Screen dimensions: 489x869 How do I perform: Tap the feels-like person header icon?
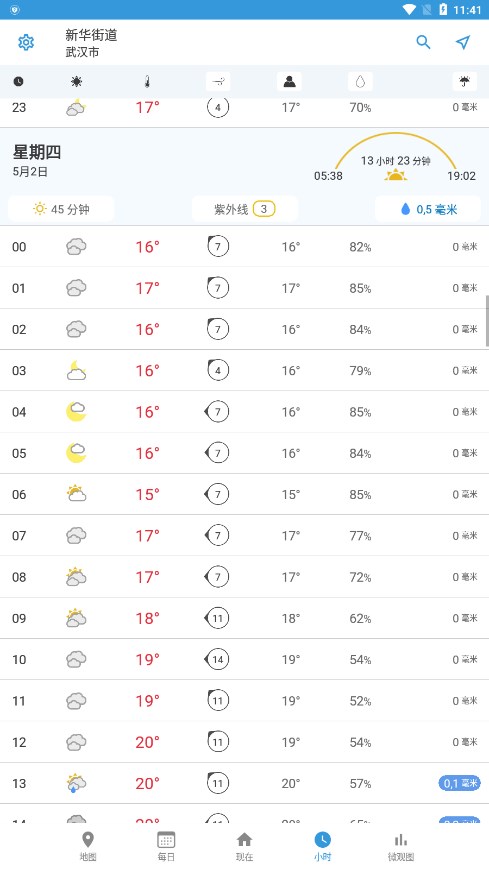pos(289,81)
